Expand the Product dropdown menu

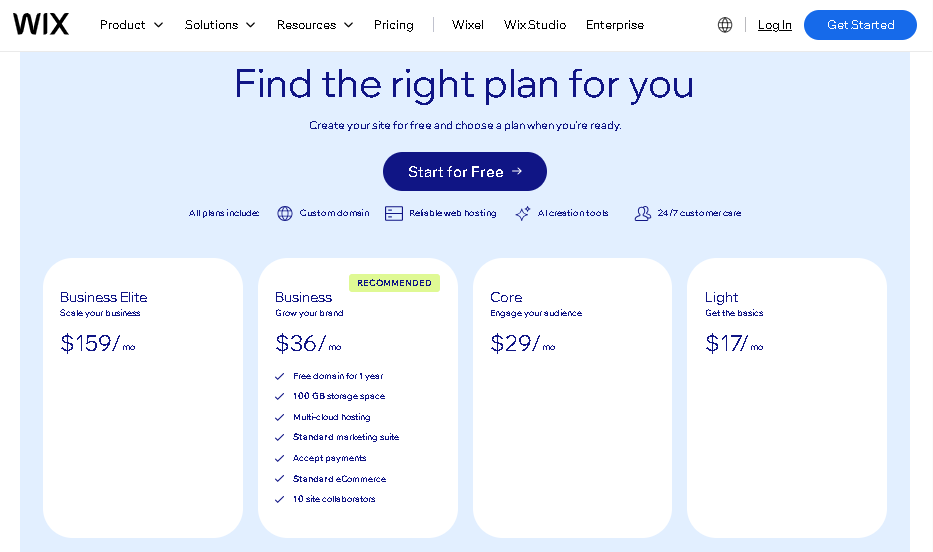pos(132,25)
